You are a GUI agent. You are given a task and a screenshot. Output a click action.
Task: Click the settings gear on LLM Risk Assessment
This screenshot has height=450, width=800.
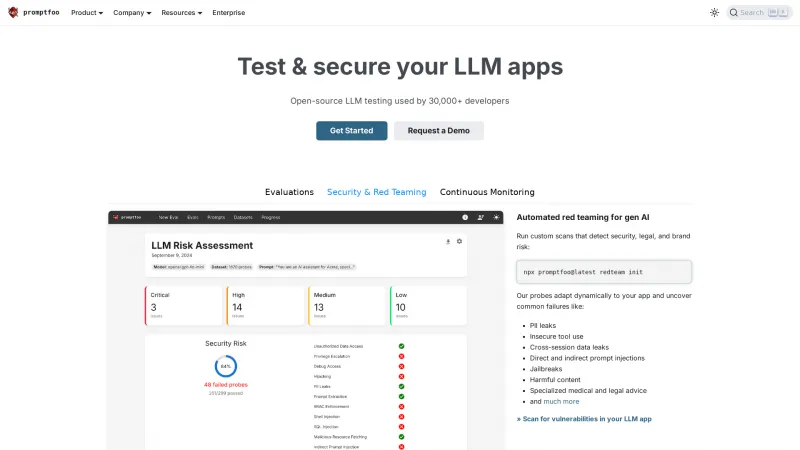(x=459, y=241)
